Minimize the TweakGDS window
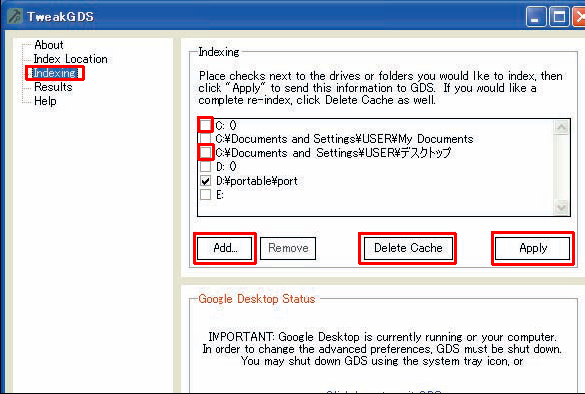The height and width of the screenshot is (394, 585). point(535,17)
